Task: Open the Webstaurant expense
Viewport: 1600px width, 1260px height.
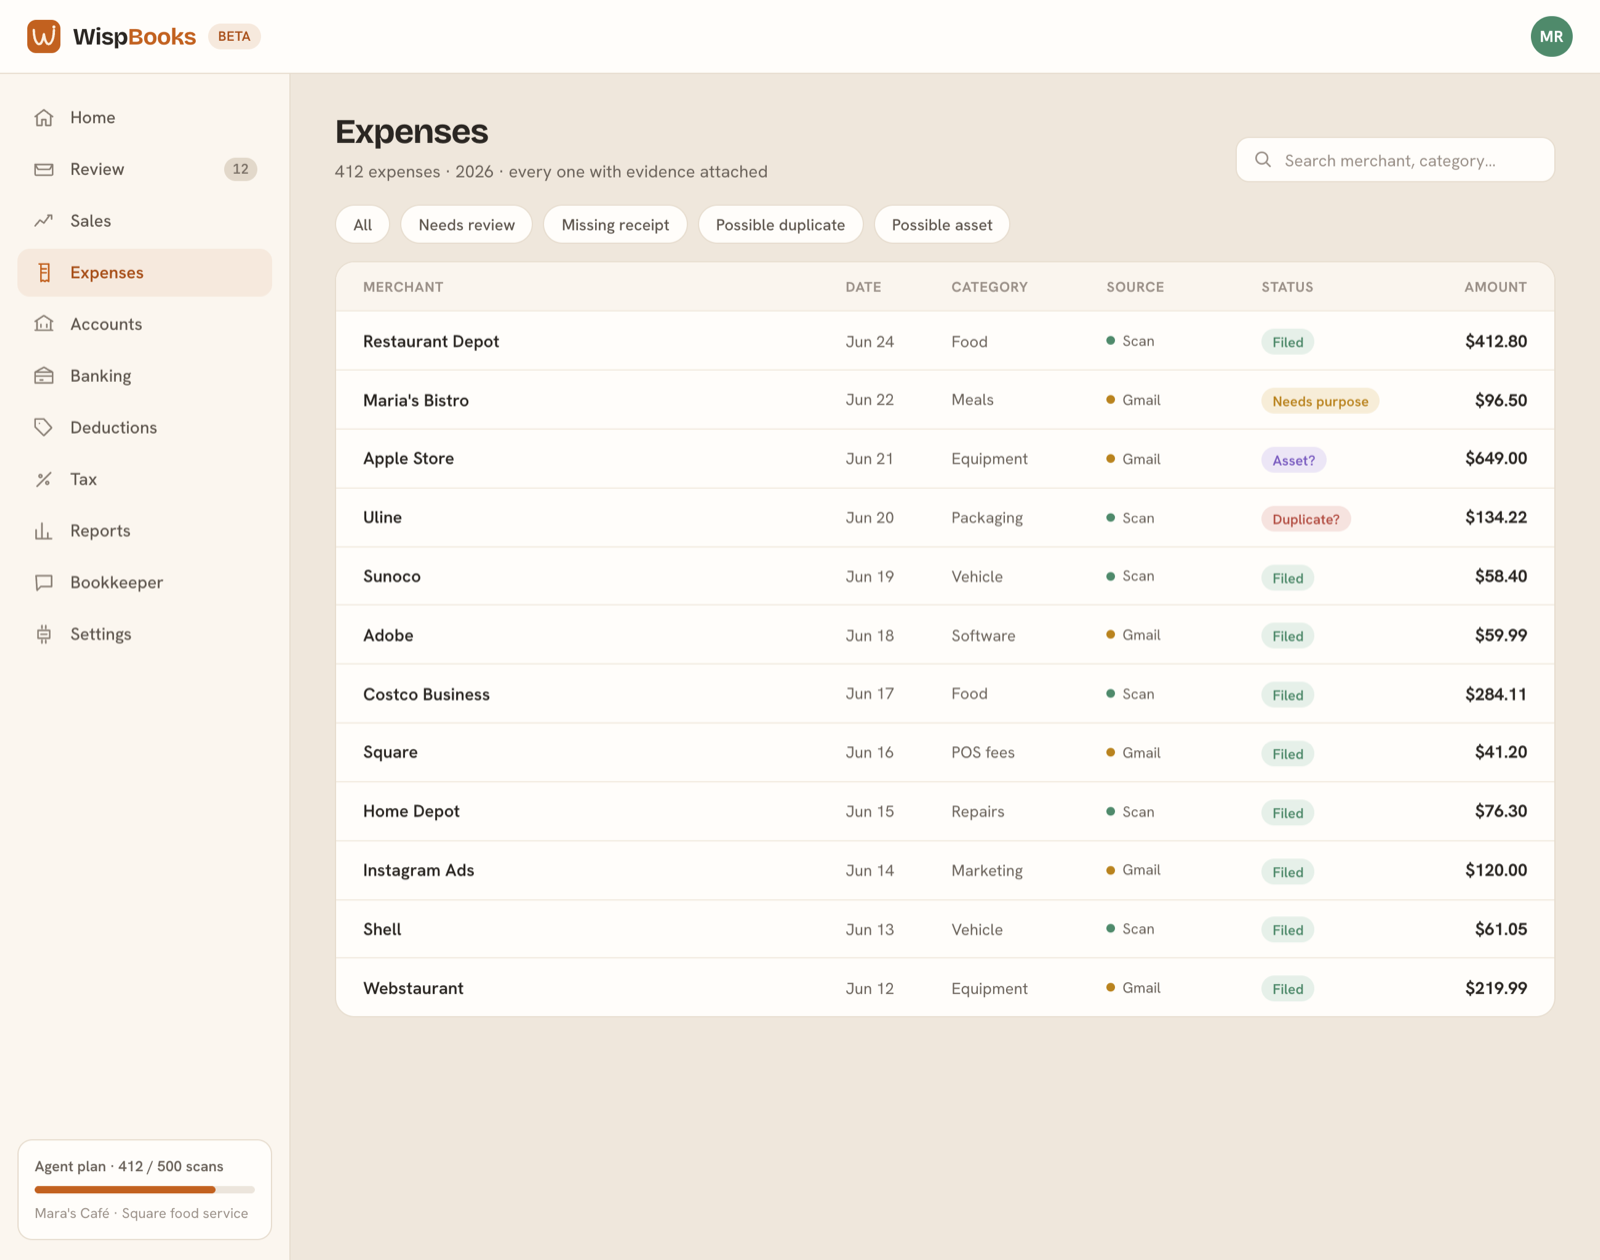Action: coord(945,988)
